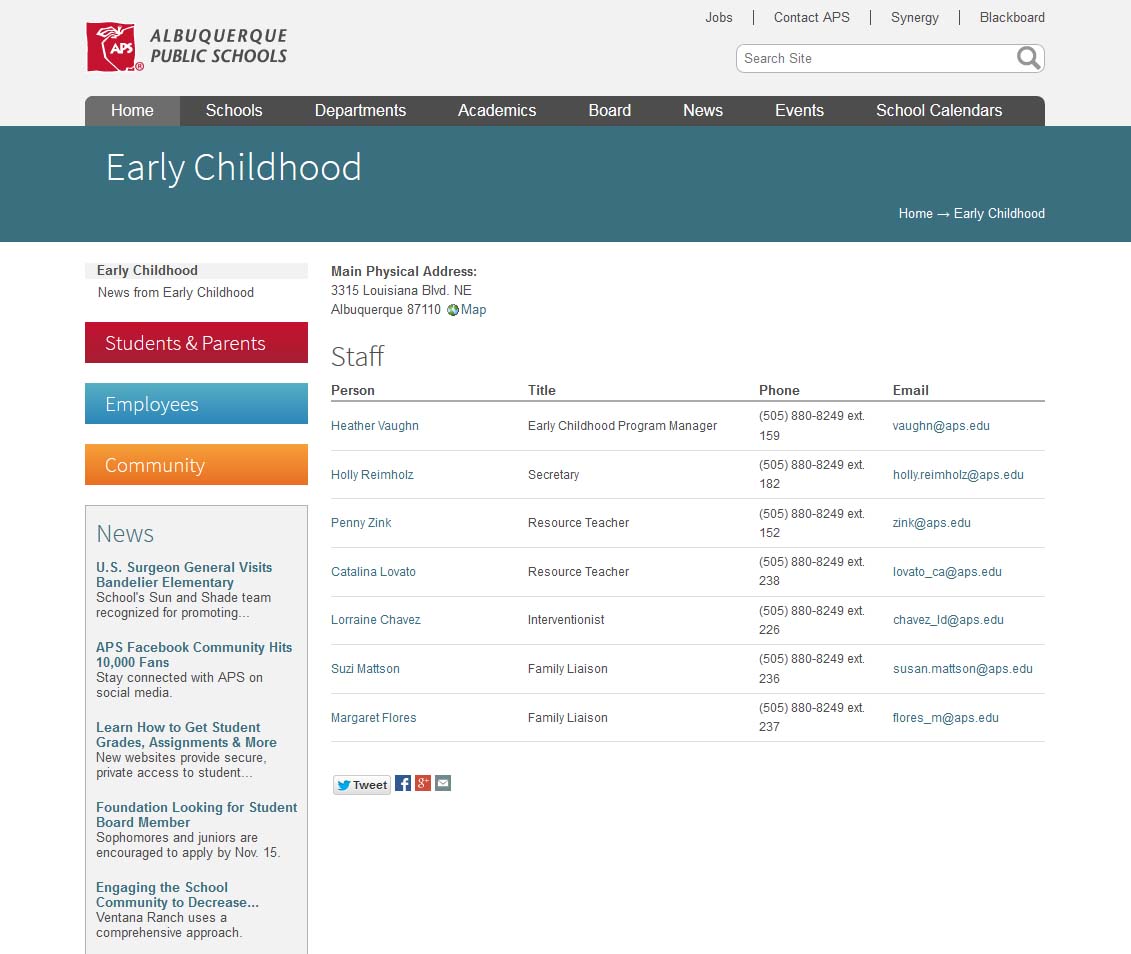Screen dimensions: 1131x954
Task: Share page via Google Plus icon
Action: coord(423,783)
